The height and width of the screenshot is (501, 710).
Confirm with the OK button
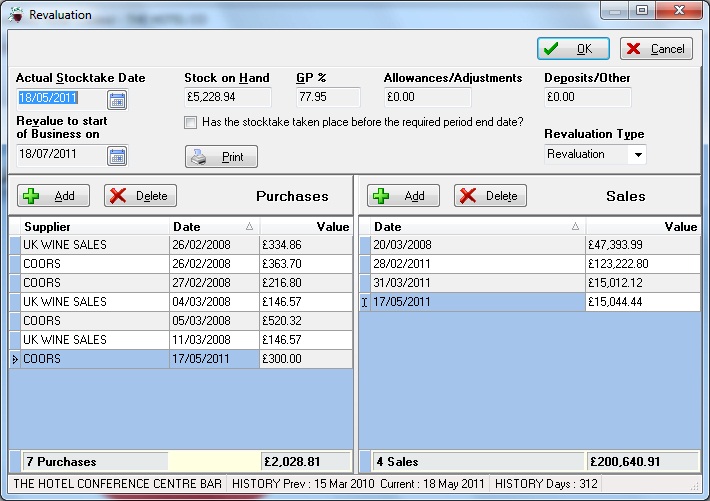pyautogui.click(x=573, y=48)
